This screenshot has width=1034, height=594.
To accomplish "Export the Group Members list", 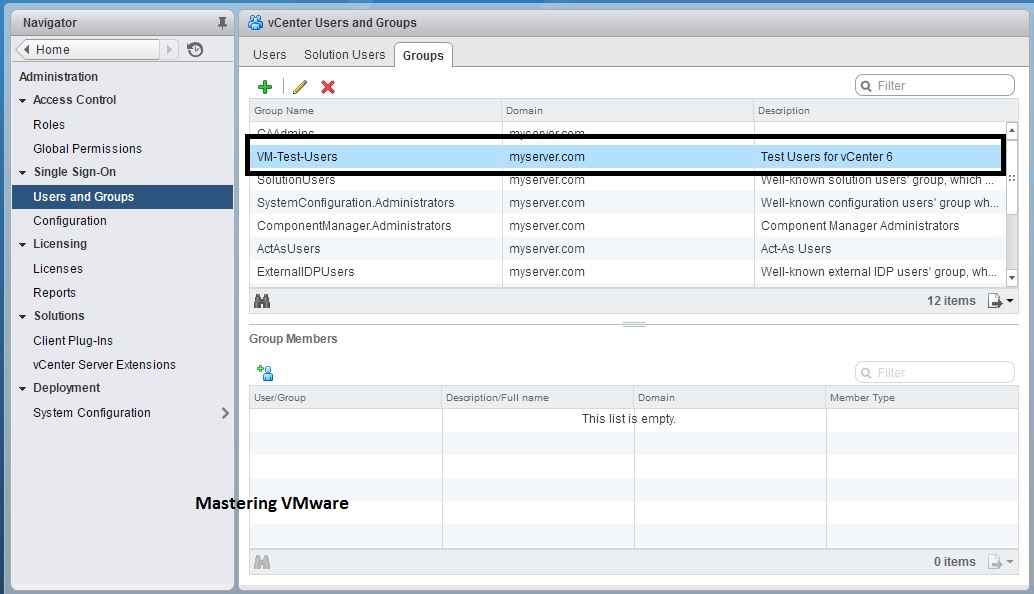I will pos(994,562).
